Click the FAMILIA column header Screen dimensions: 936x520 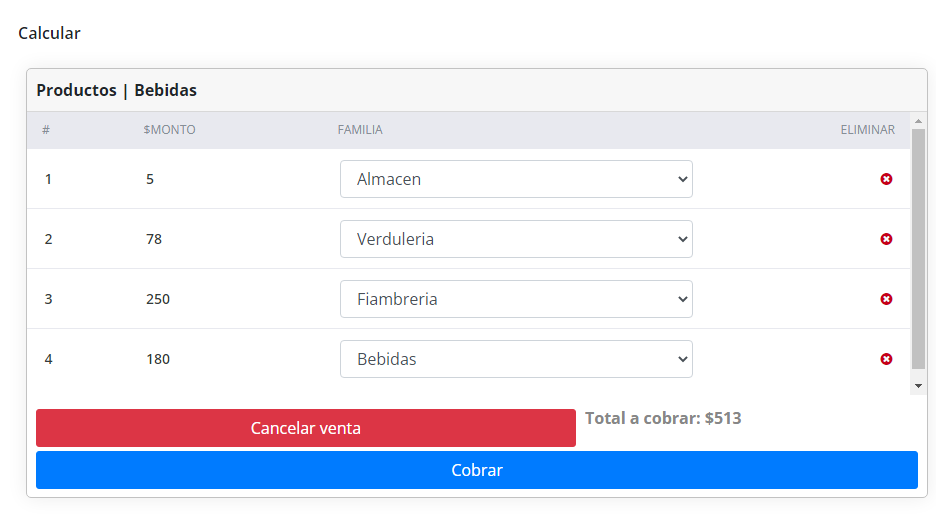360,130
